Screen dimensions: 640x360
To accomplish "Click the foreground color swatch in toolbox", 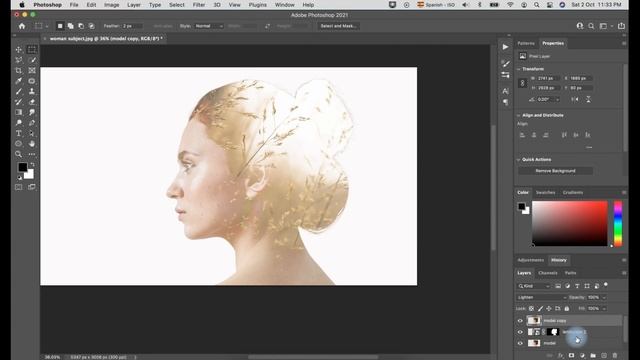I will [23, 167].
